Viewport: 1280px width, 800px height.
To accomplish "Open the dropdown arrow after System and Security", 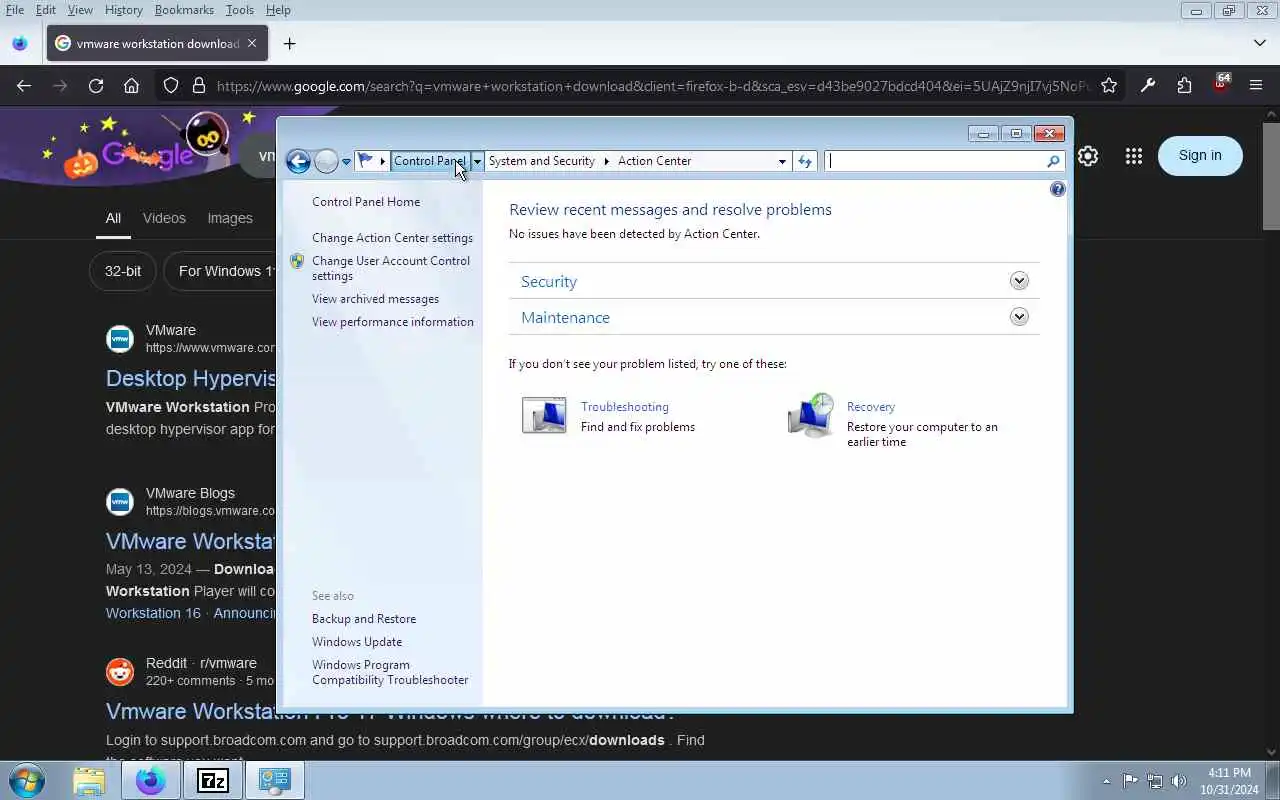I will pos(606,161).
